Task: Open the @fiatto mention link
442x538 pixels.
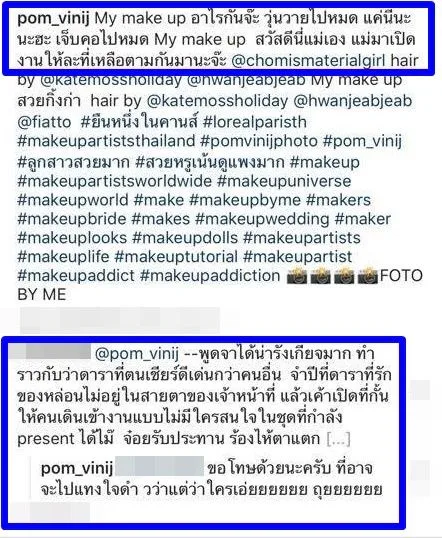Action: [44, 122]
